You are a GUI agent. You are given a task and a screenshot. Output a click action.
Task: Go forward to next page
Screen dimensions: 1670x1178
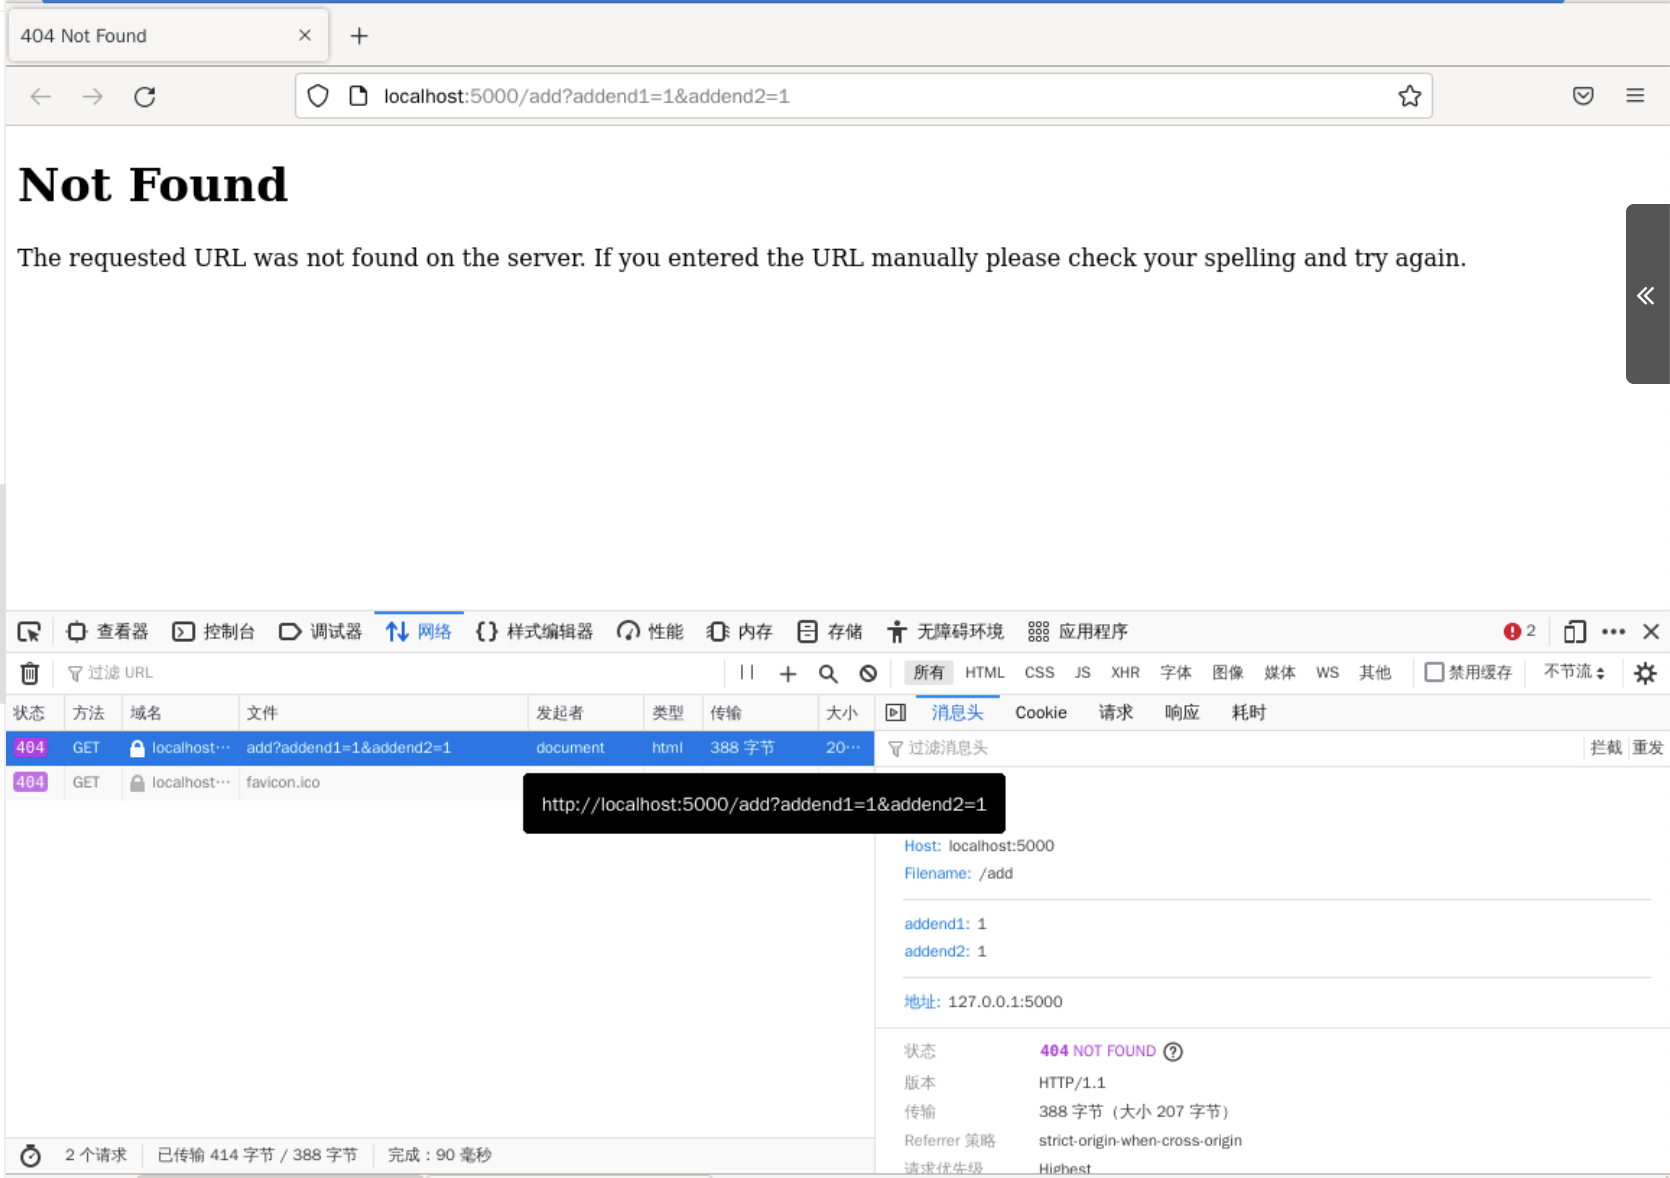click(x=92, y=96)
